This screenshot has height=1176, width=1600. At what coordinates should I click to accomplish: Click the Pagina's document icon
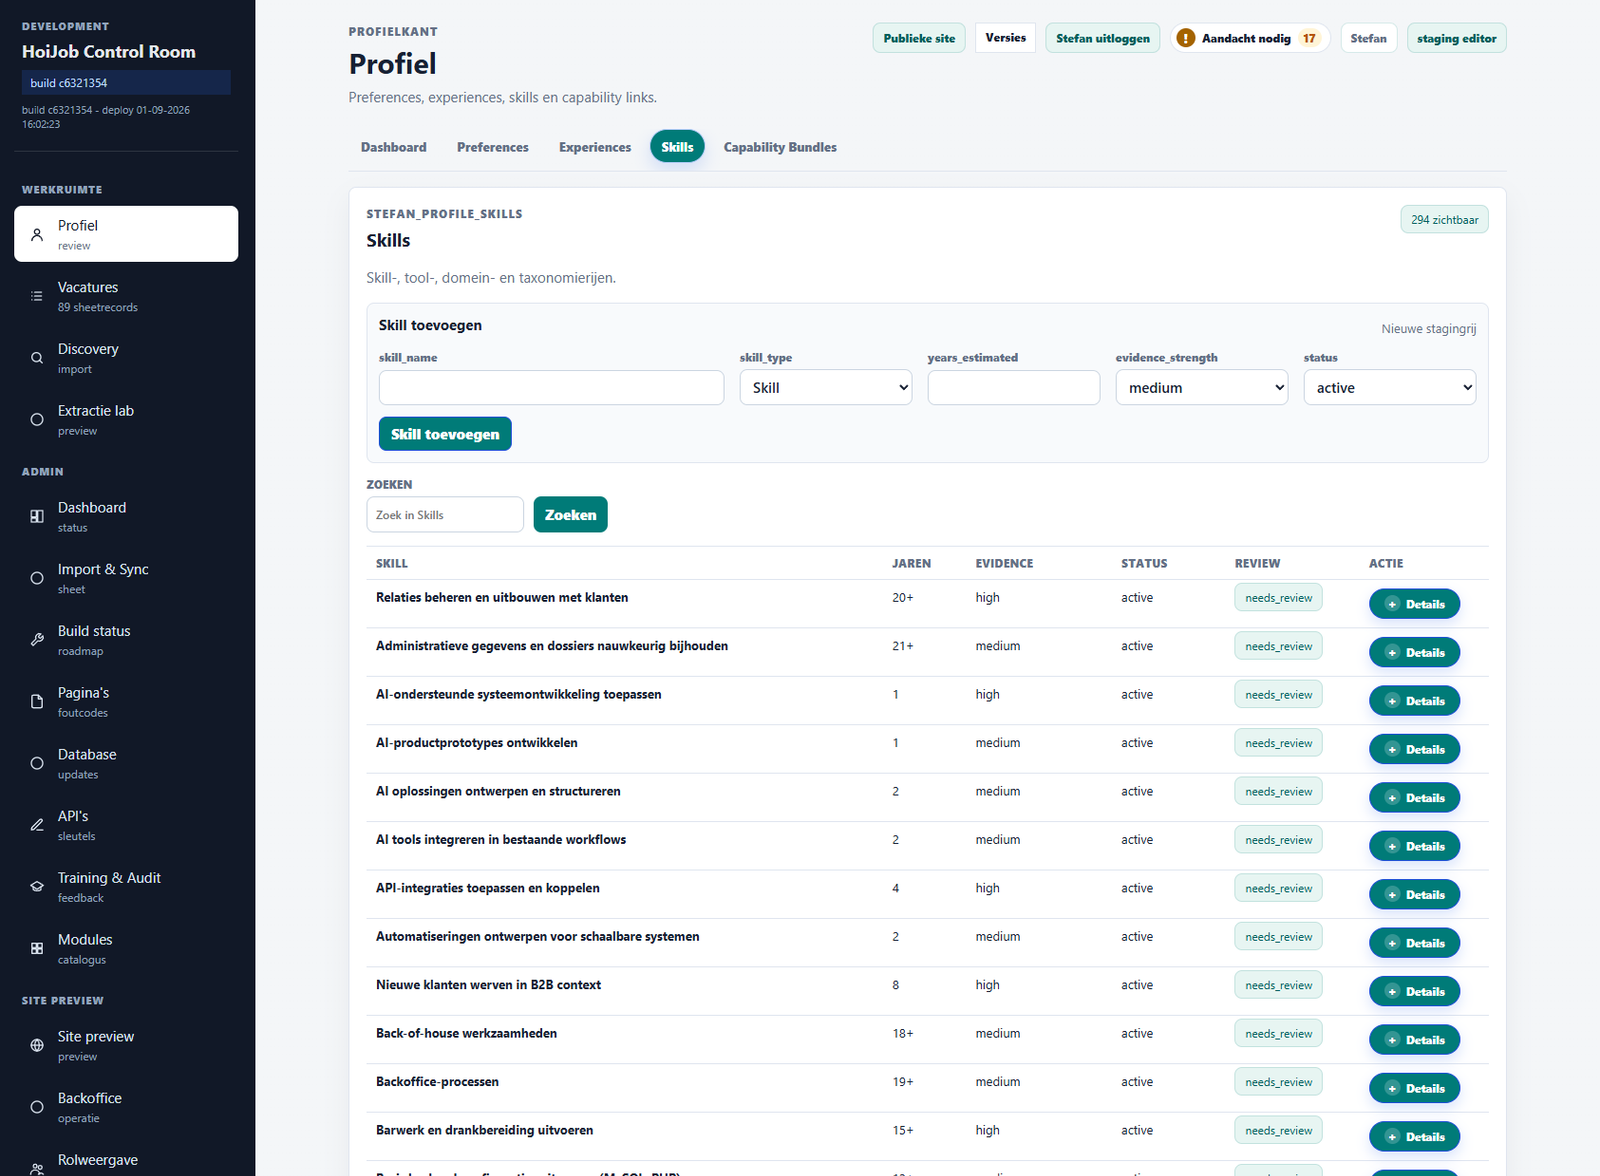pos(37,702)
